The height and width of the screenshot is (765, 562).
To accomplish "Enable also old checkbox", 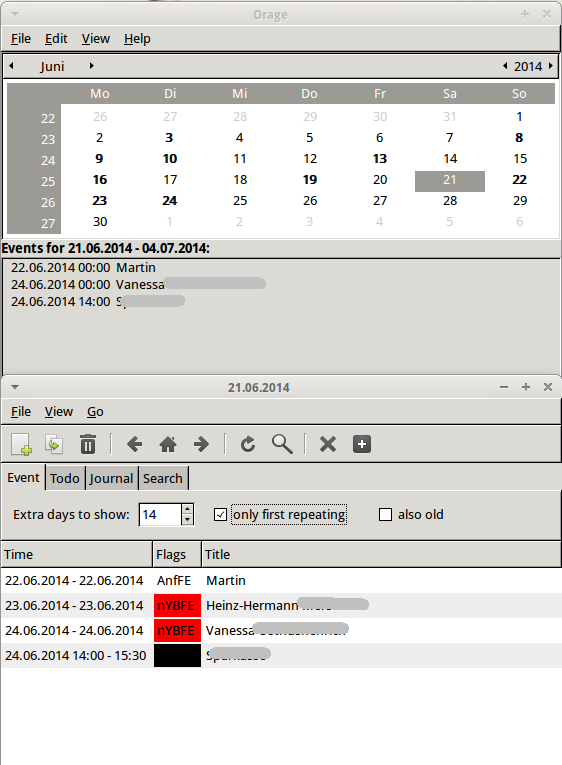I will click(385, 515).
